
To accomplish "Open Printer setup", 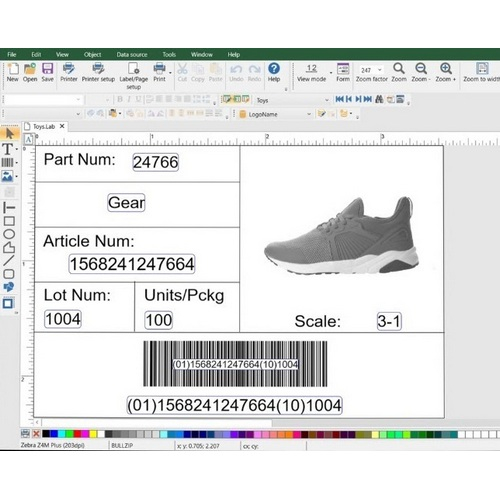I will [98, 72].
